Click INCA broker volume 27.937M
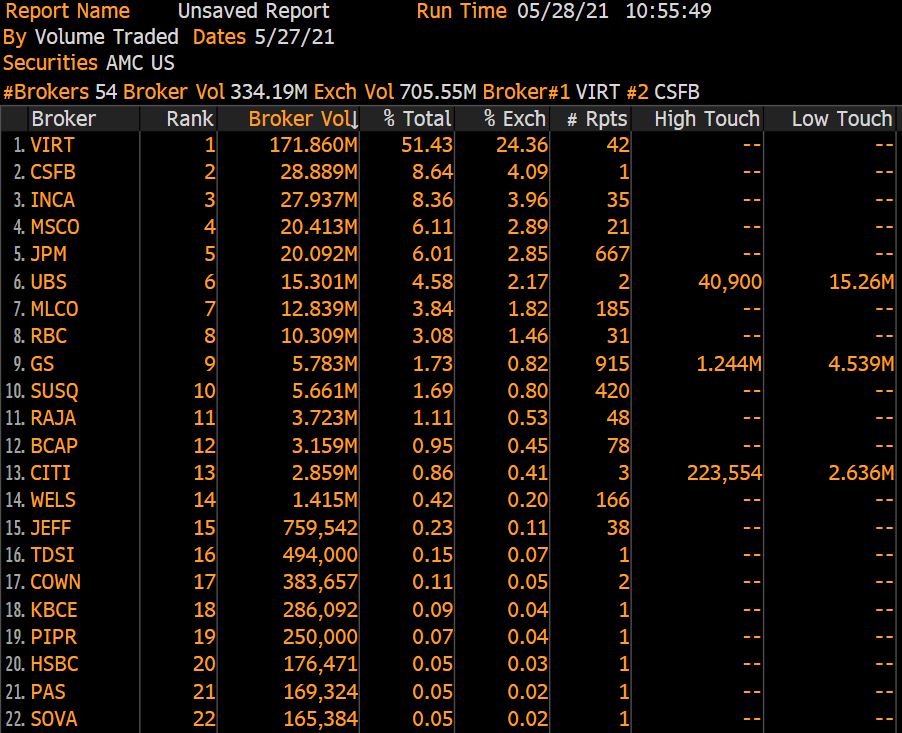The width and height of the screenshot is (902, 733). point(319,200)
